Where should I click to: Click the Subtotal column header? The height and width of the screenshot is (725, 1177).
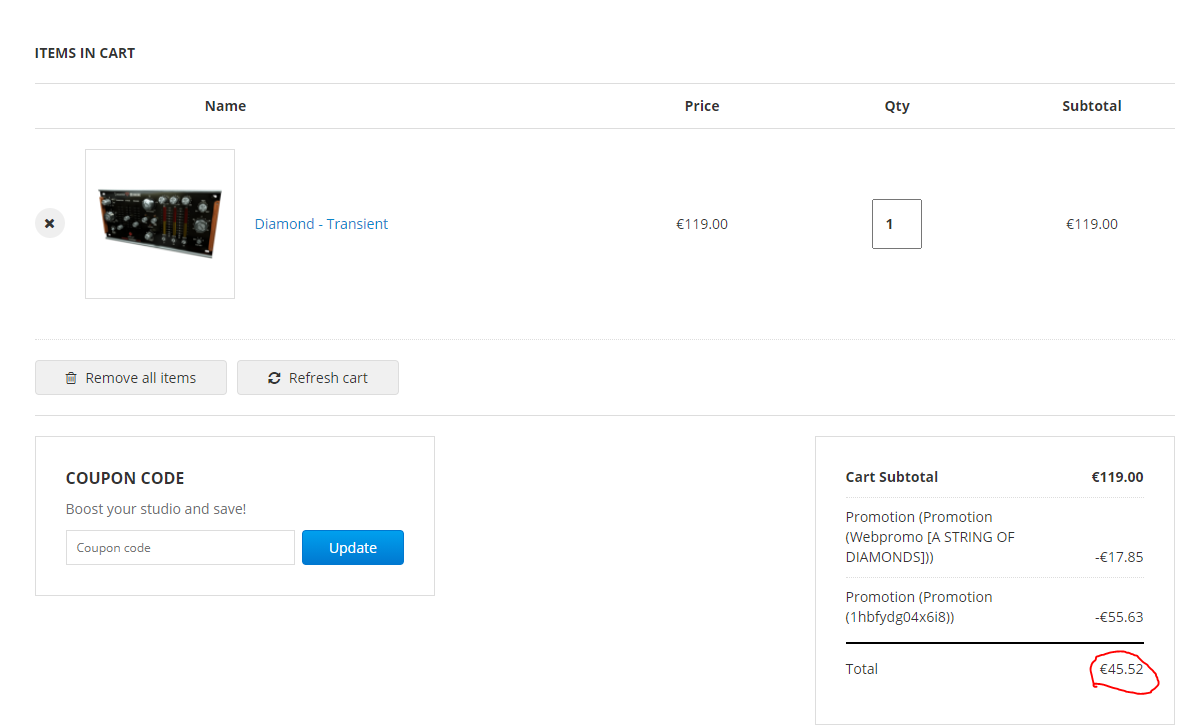point(1092,106)
